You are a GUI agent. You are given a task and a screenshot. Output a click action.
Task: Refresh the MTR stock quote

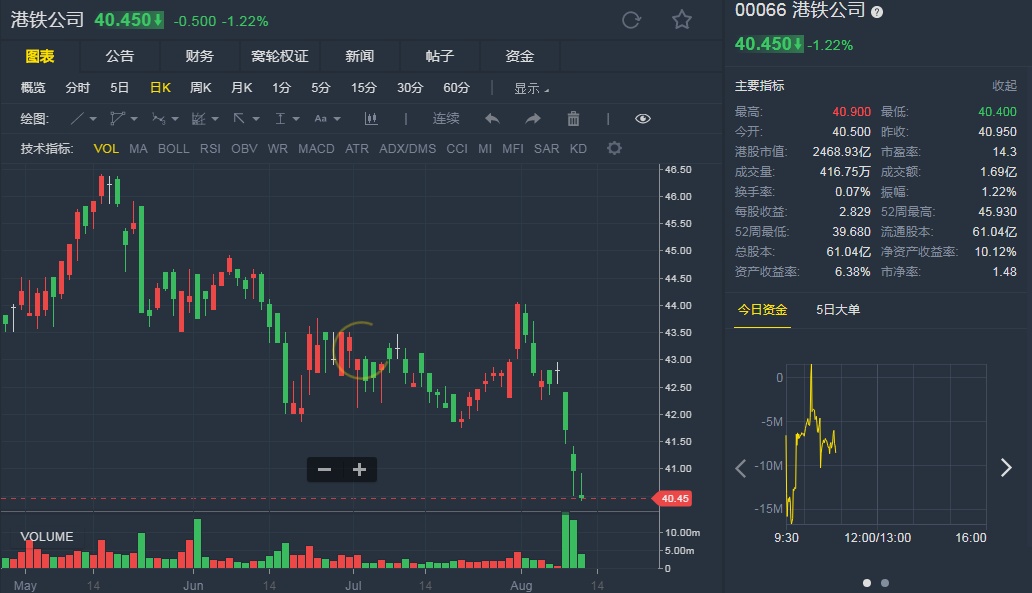pyautogui.click(x=631, y=20)
